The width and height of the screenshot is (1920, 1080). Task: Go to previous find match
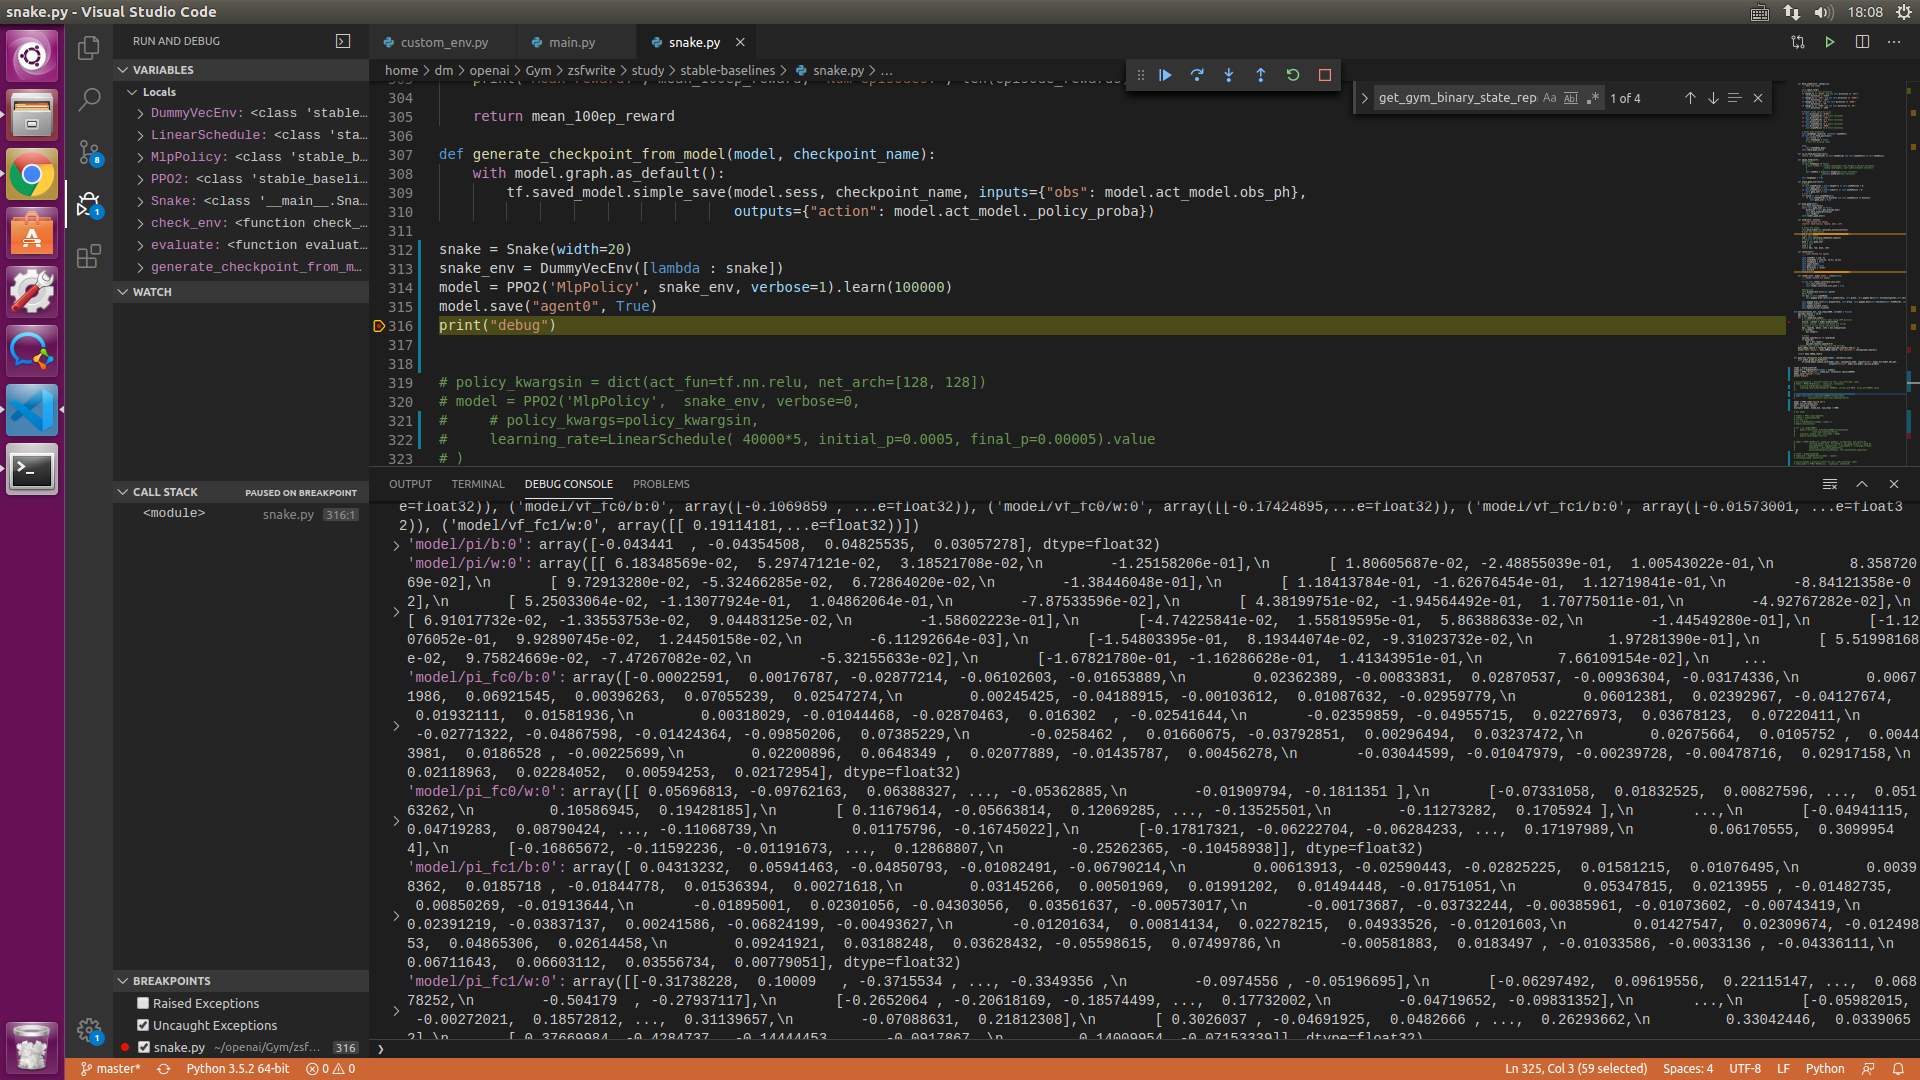pos(1690,98)
